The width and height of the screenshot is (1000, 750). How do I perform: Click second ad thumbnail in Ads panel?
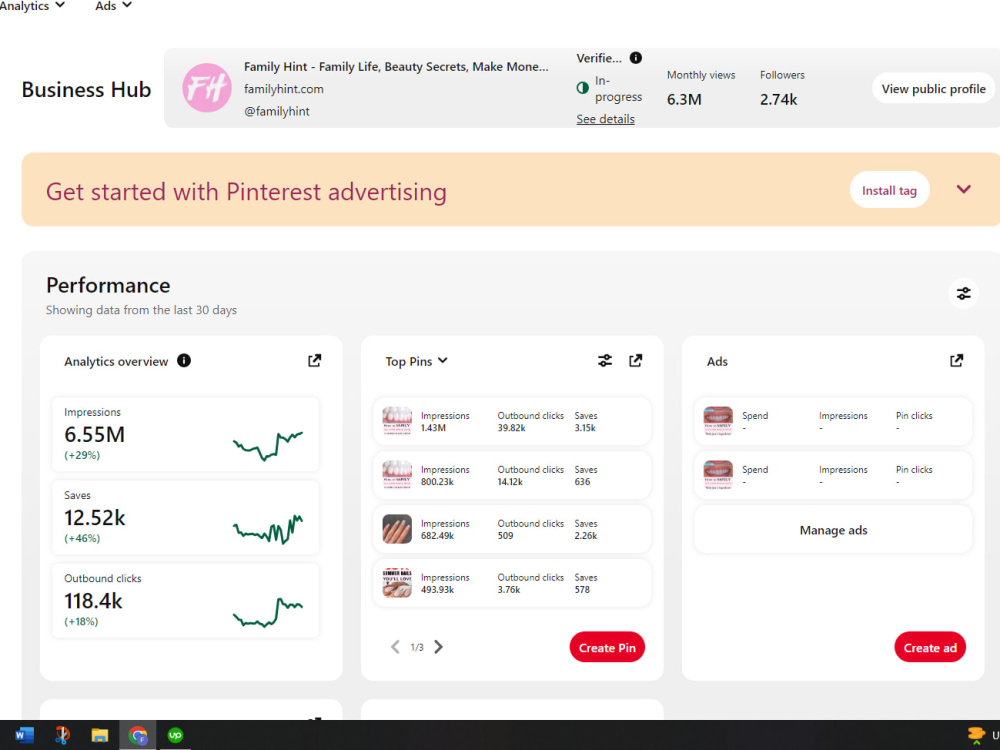pyautogui.click(x=717, y=475)
